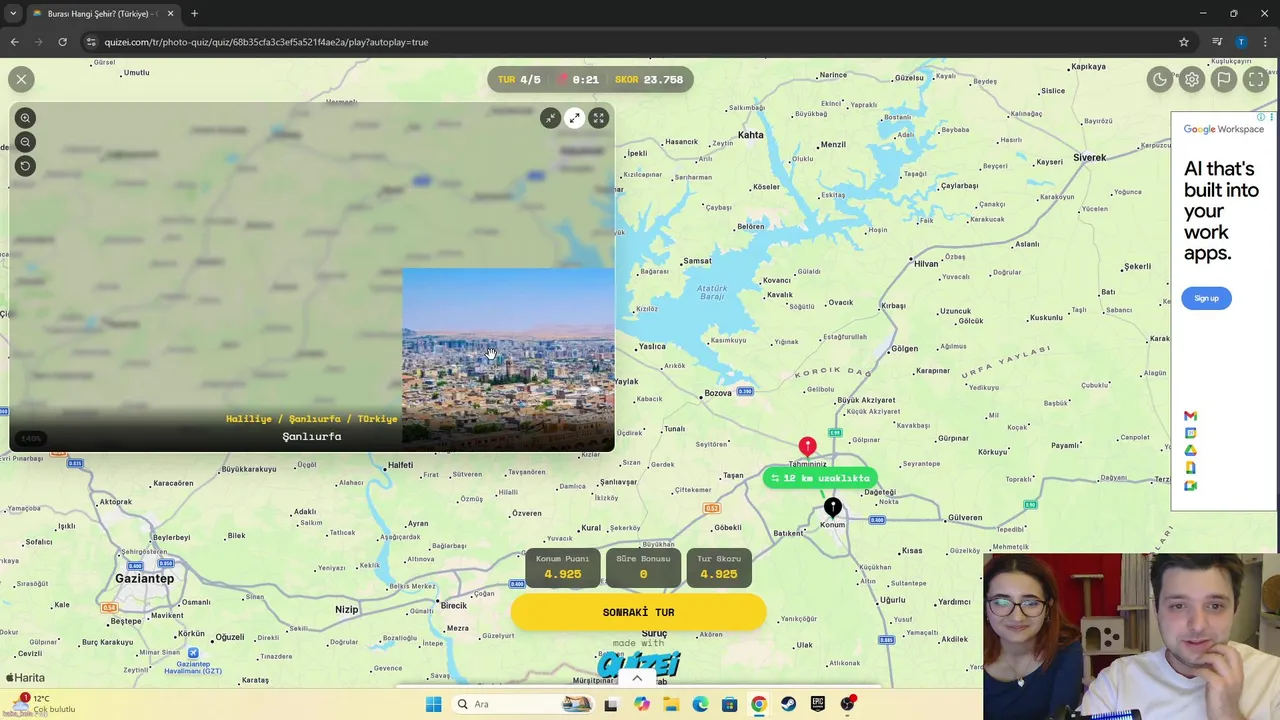The image size is (1280, 720).
Task: Reload the quizei page
Action: pyautogui.click(x=62, y=42)
